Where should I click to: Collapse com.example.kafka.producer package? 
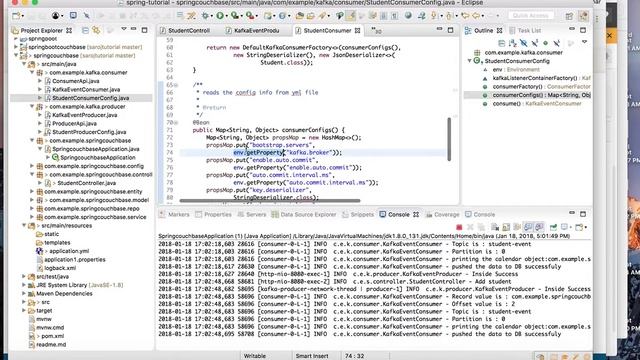(32, 106)
